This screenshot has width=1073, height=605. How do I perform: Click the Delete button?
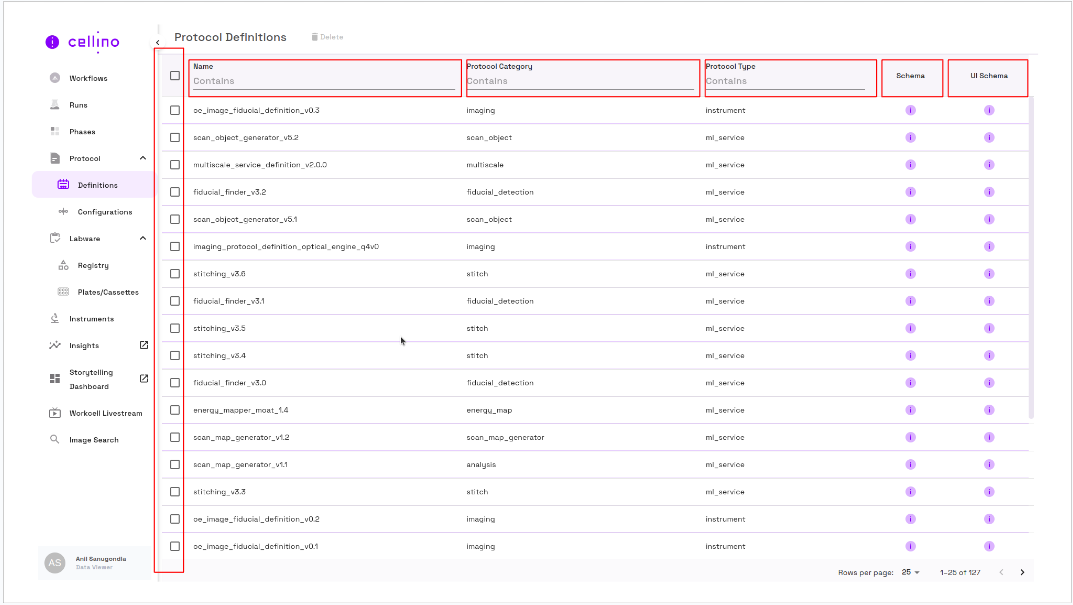tap(327, 37)
